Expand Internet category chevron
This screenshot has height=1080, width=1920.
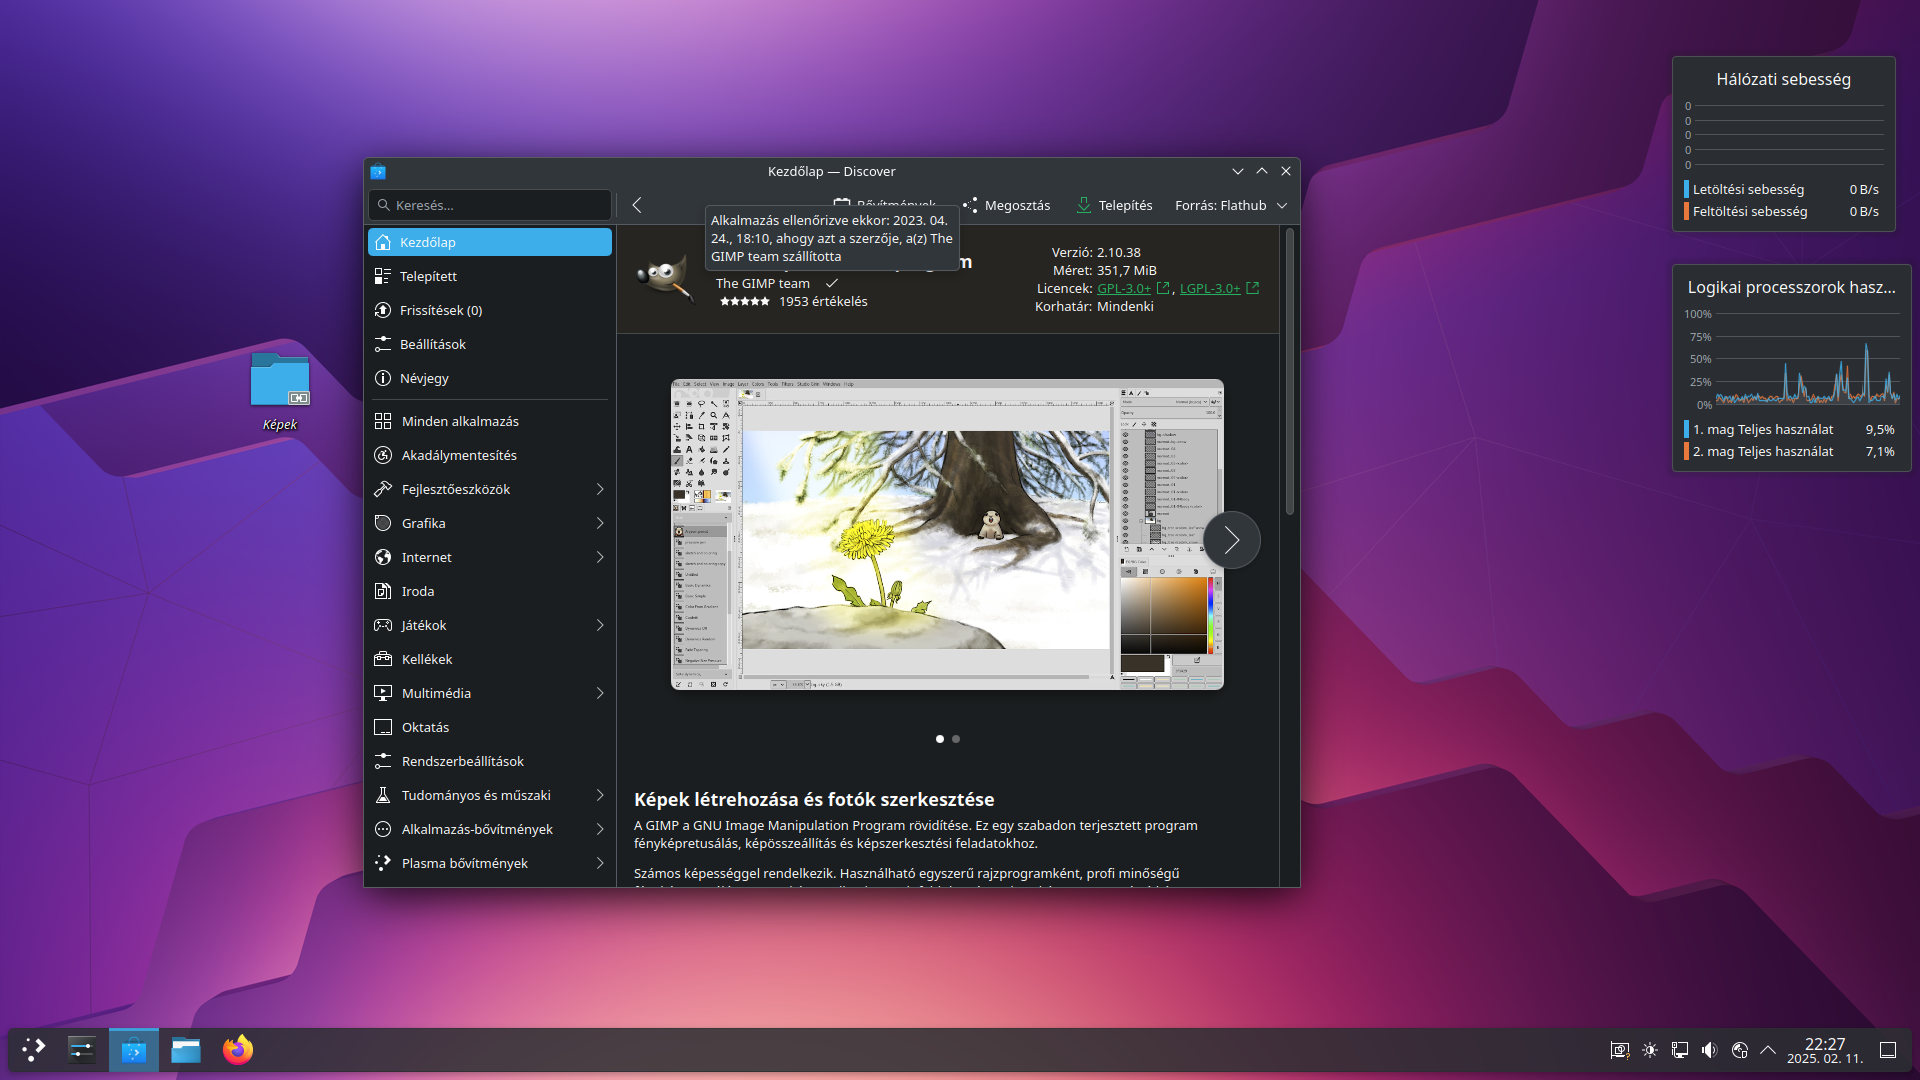pos(600,557)
